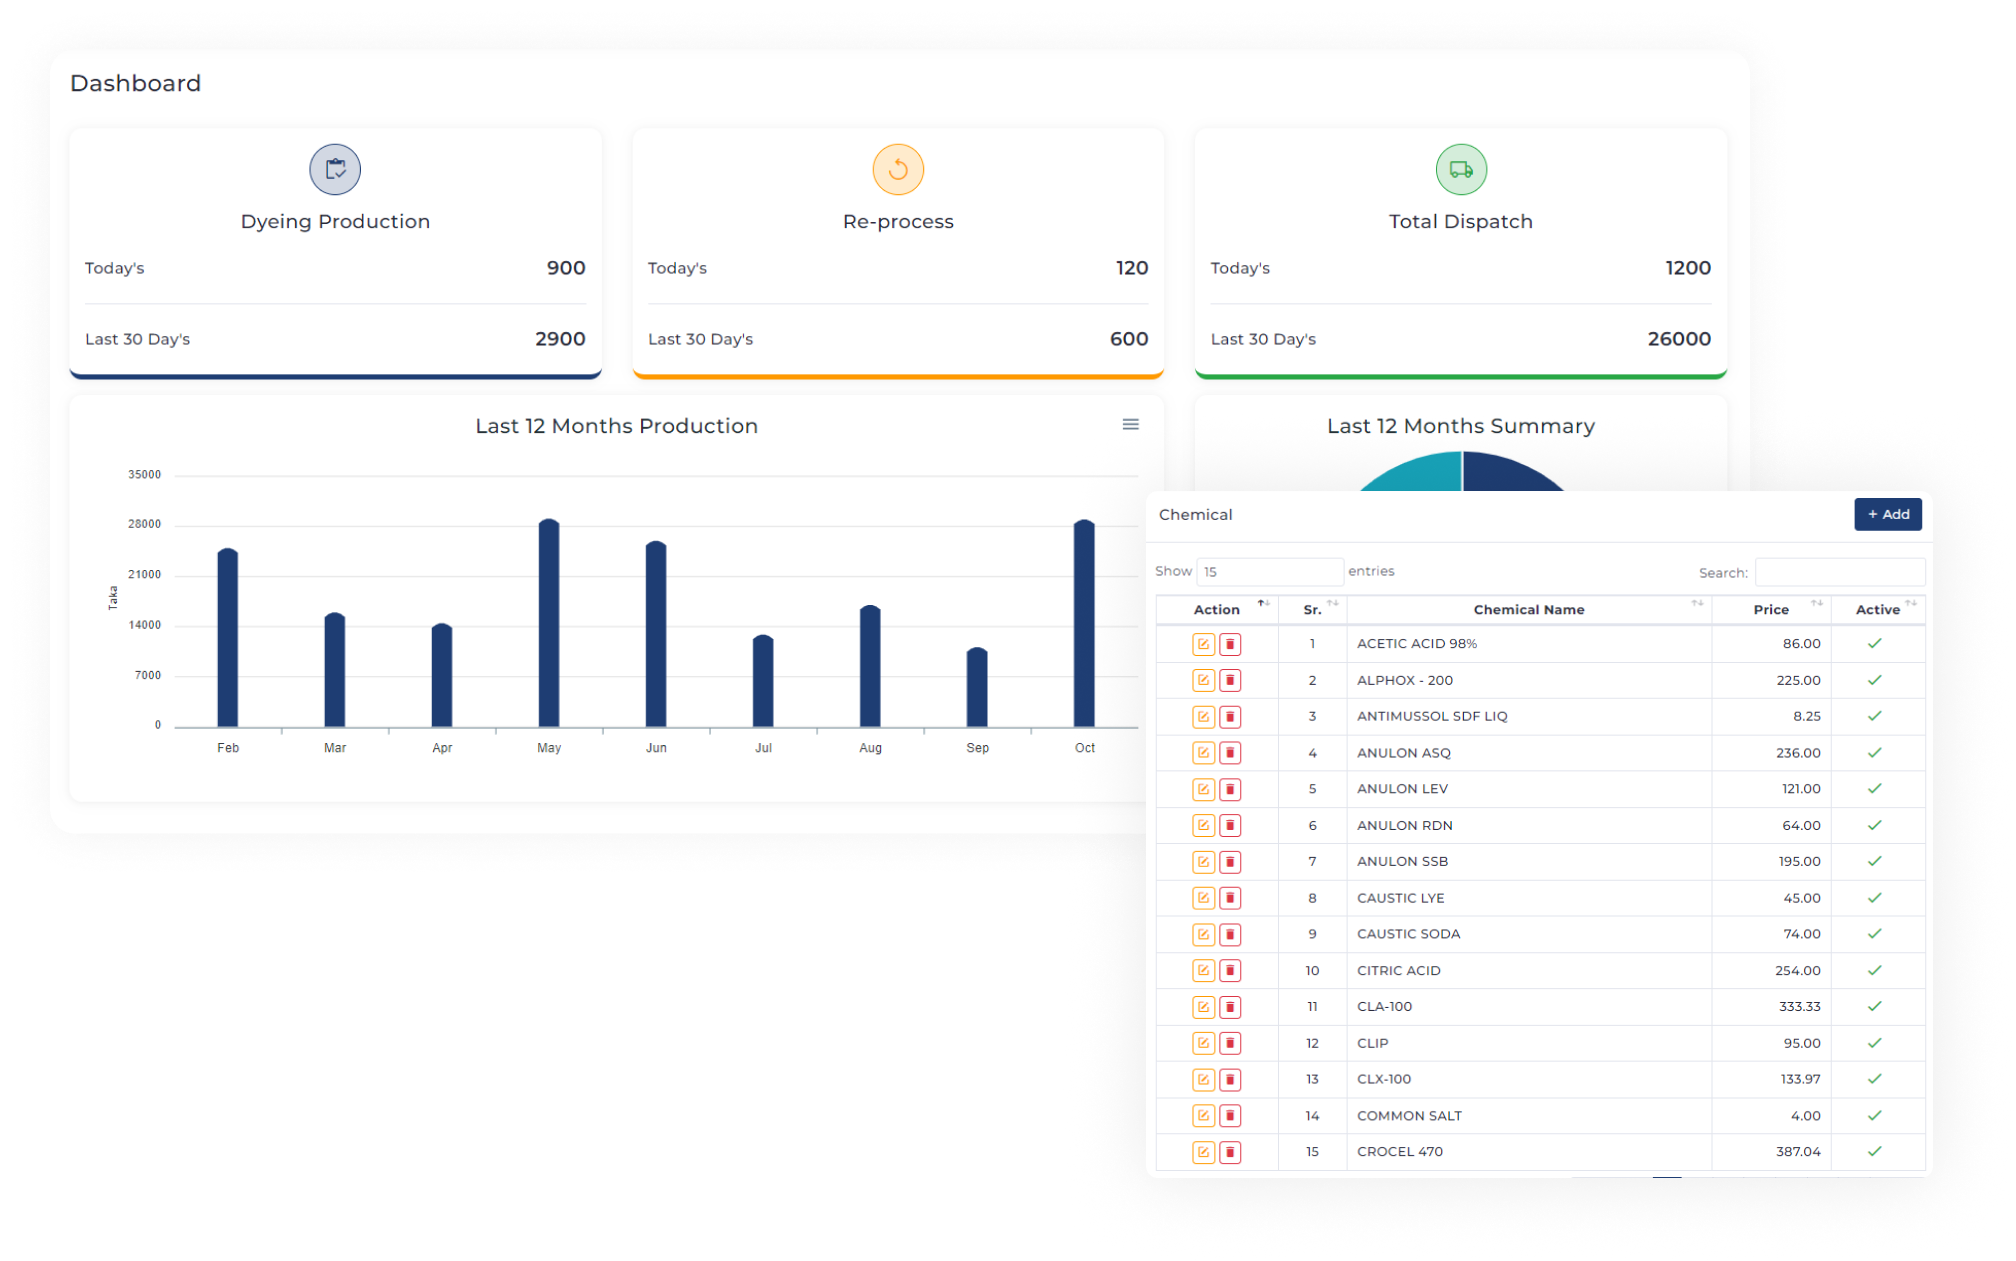The image size is (2016, 1261).
Task: Click the chemical Search input field
Action: click(x=1838, y=572)
